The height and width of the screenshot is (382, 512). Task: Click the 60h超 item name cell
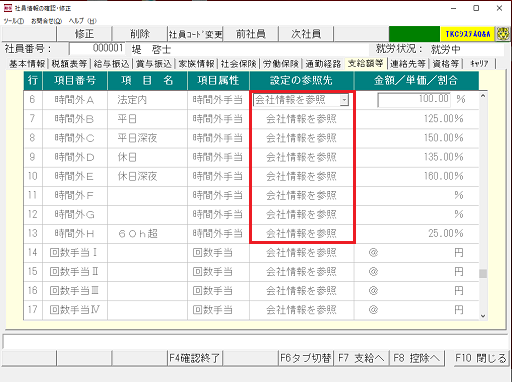pyautogui.click(x=147, y=234)
